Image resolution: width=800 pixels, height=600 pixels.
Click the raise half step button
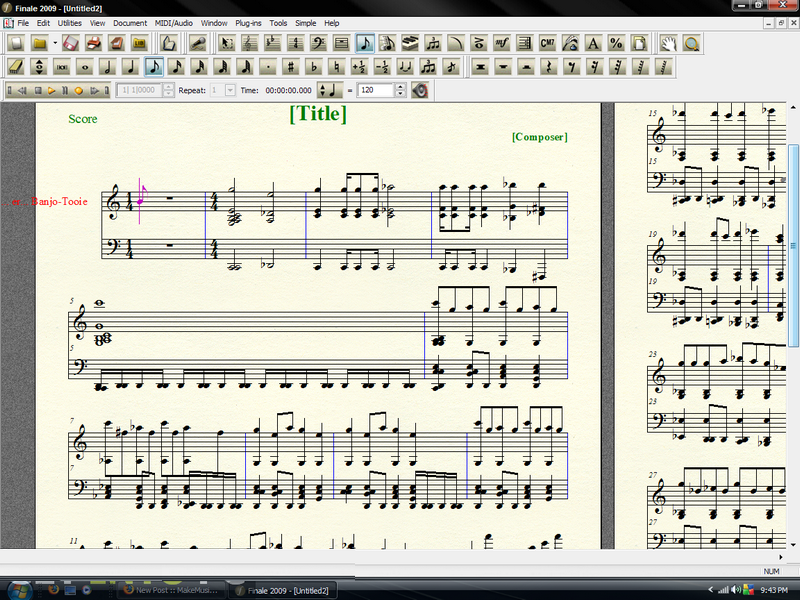(x=360, y=67)
